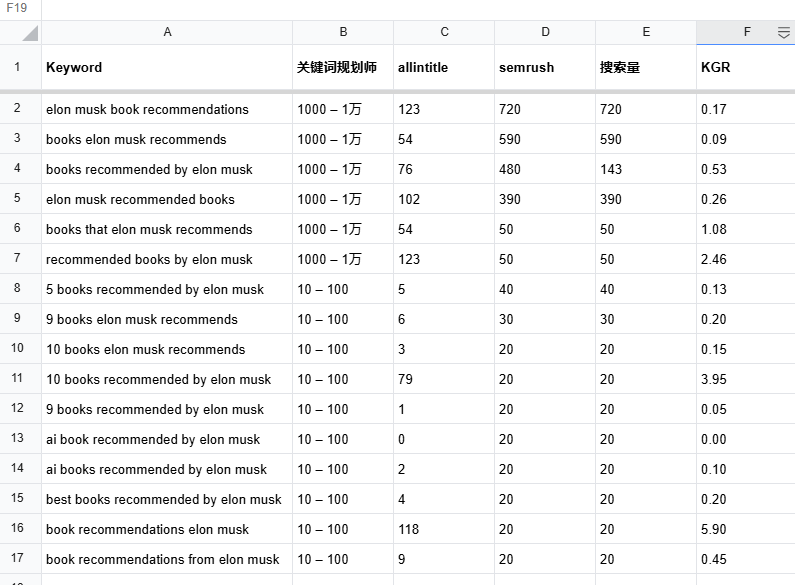Select column E header

click(x=646, y=32)
